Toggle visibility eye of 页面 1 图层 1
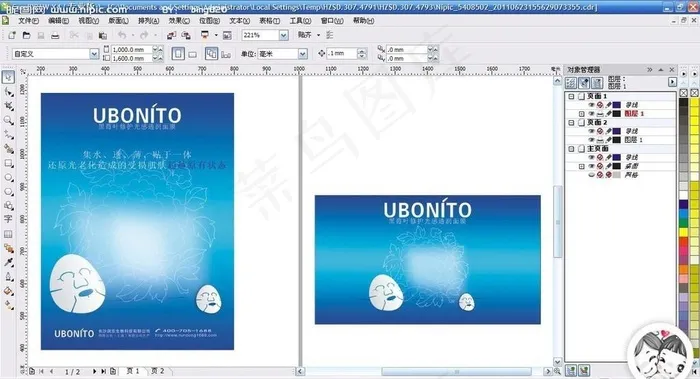 pos(591,114)
